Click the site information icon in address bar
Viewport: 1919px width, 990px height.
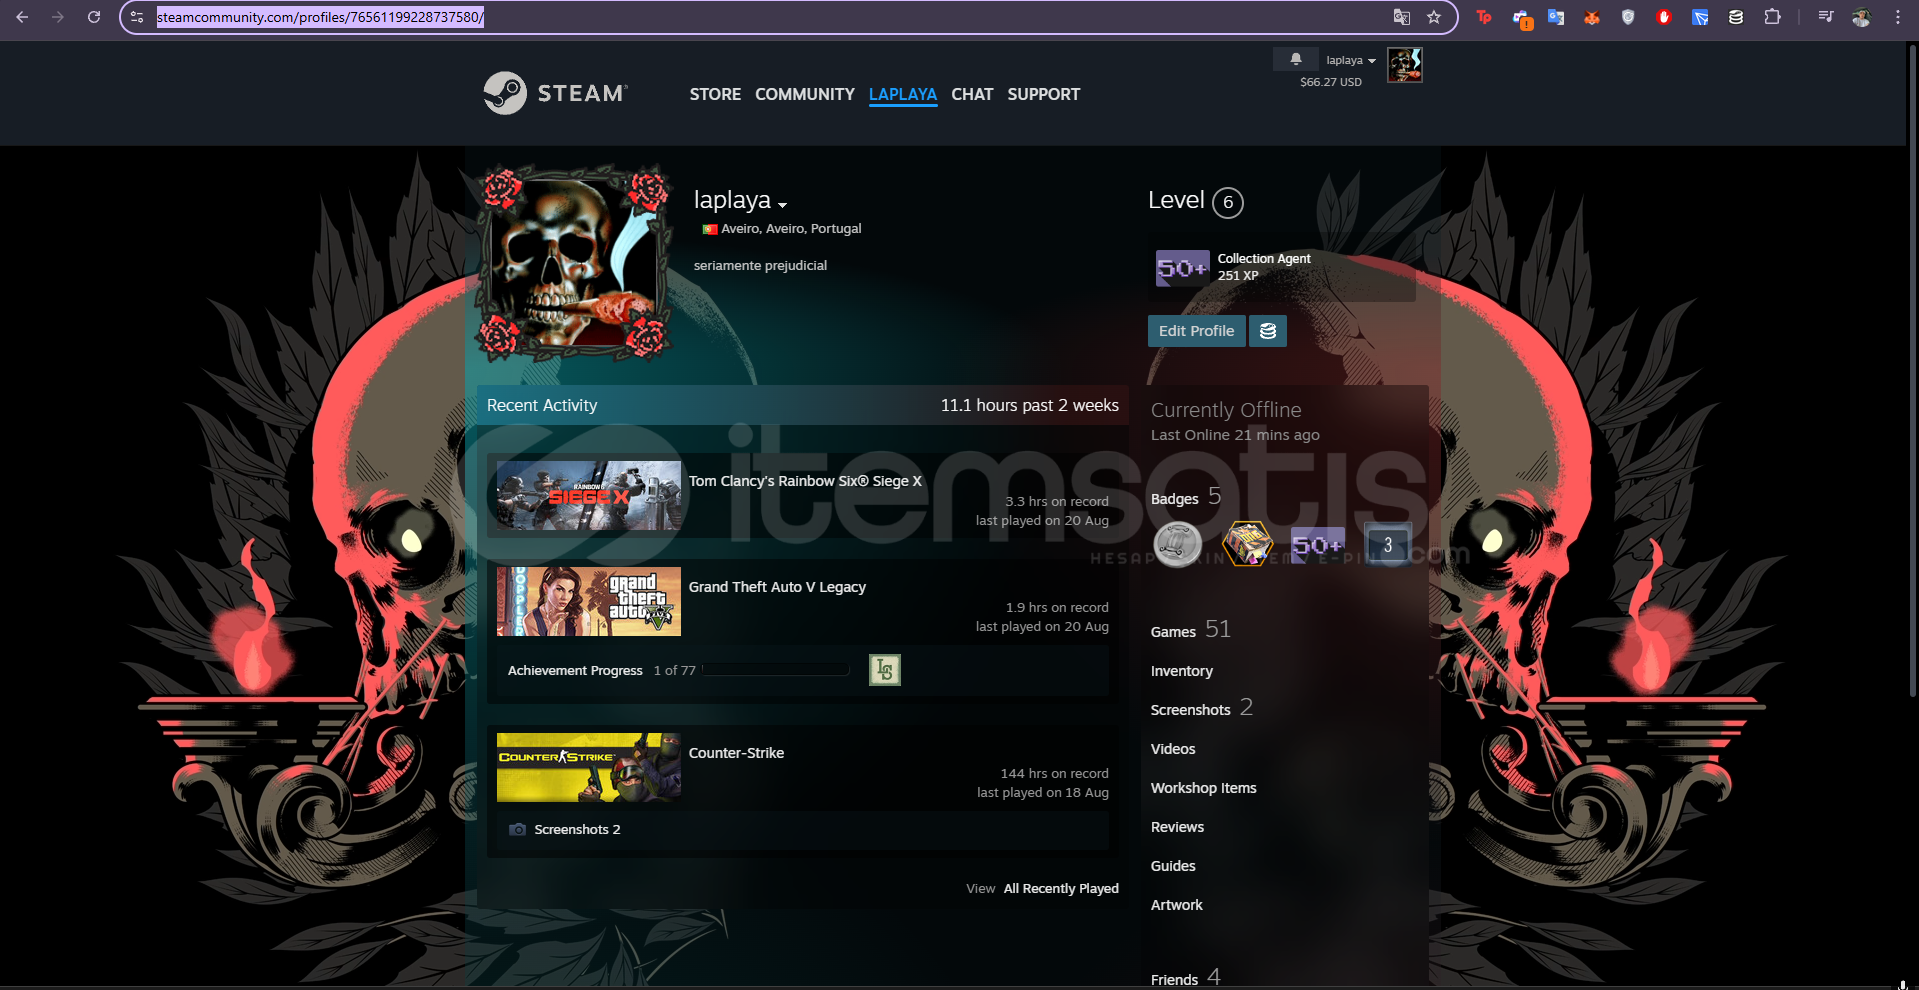(x=137, y=17)
